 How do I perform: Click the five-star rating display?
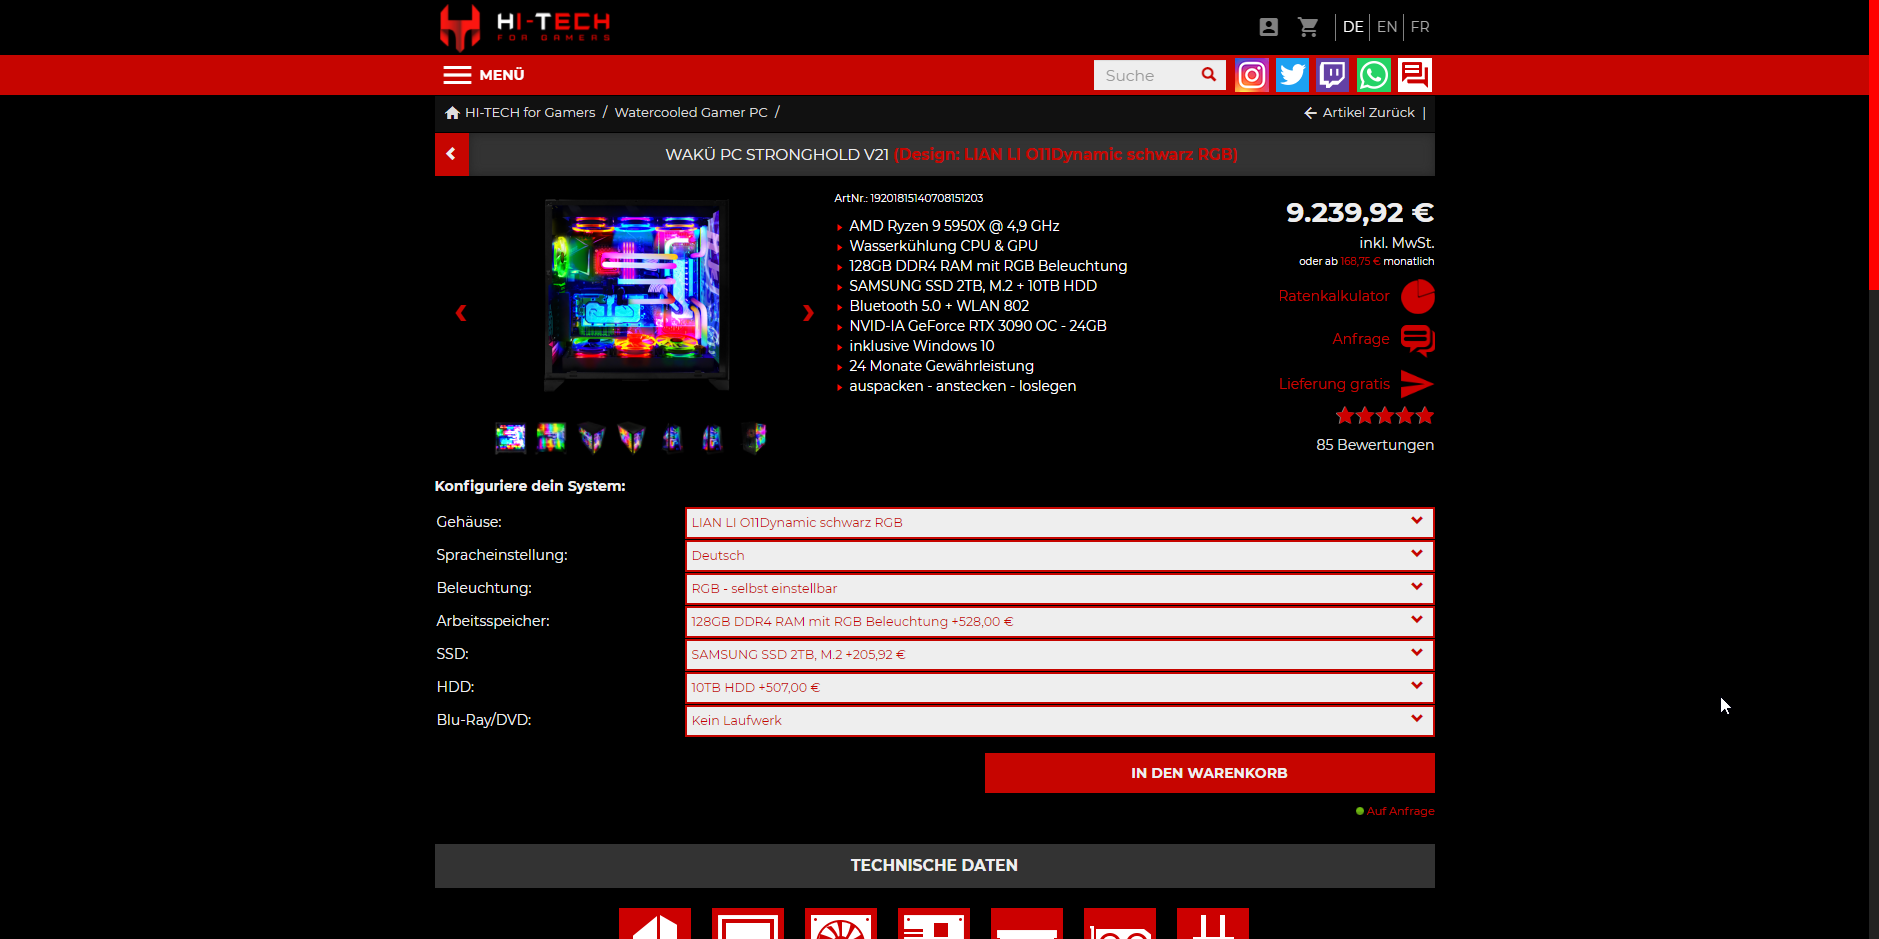(1384, 416)
